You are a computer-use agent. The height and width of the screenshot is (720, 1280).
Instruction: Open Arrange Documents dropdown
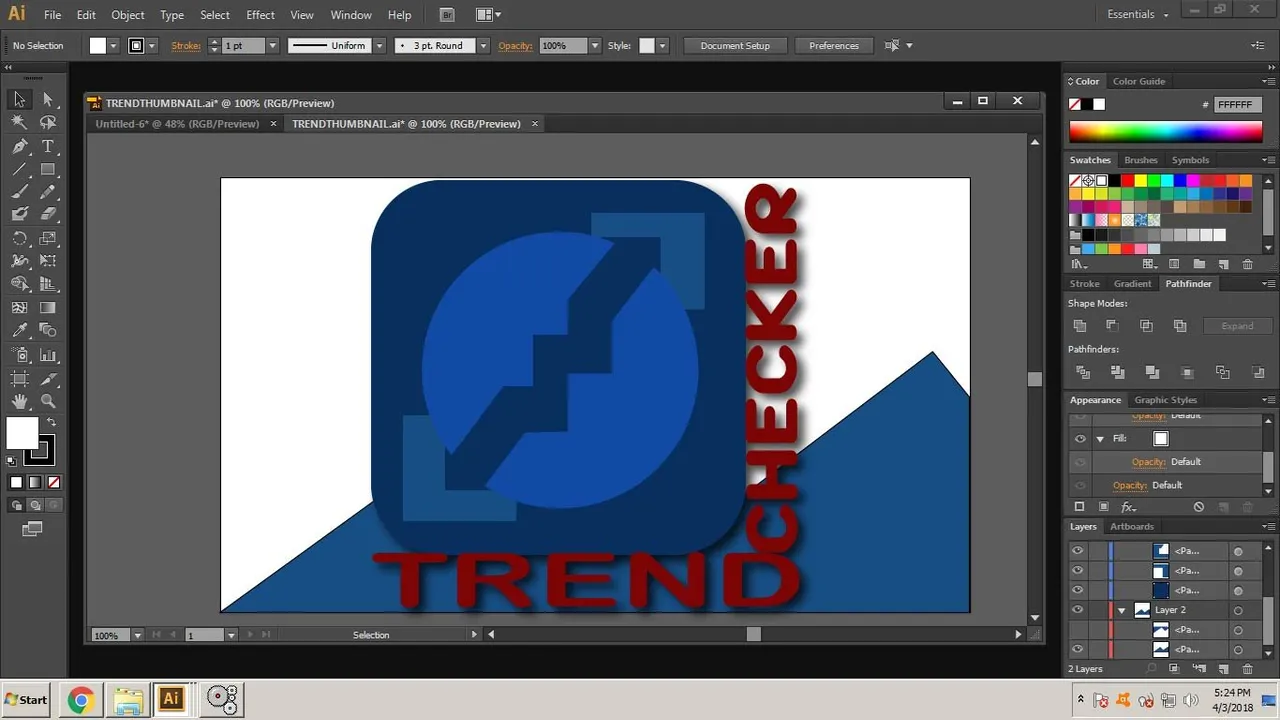[488, 15]
